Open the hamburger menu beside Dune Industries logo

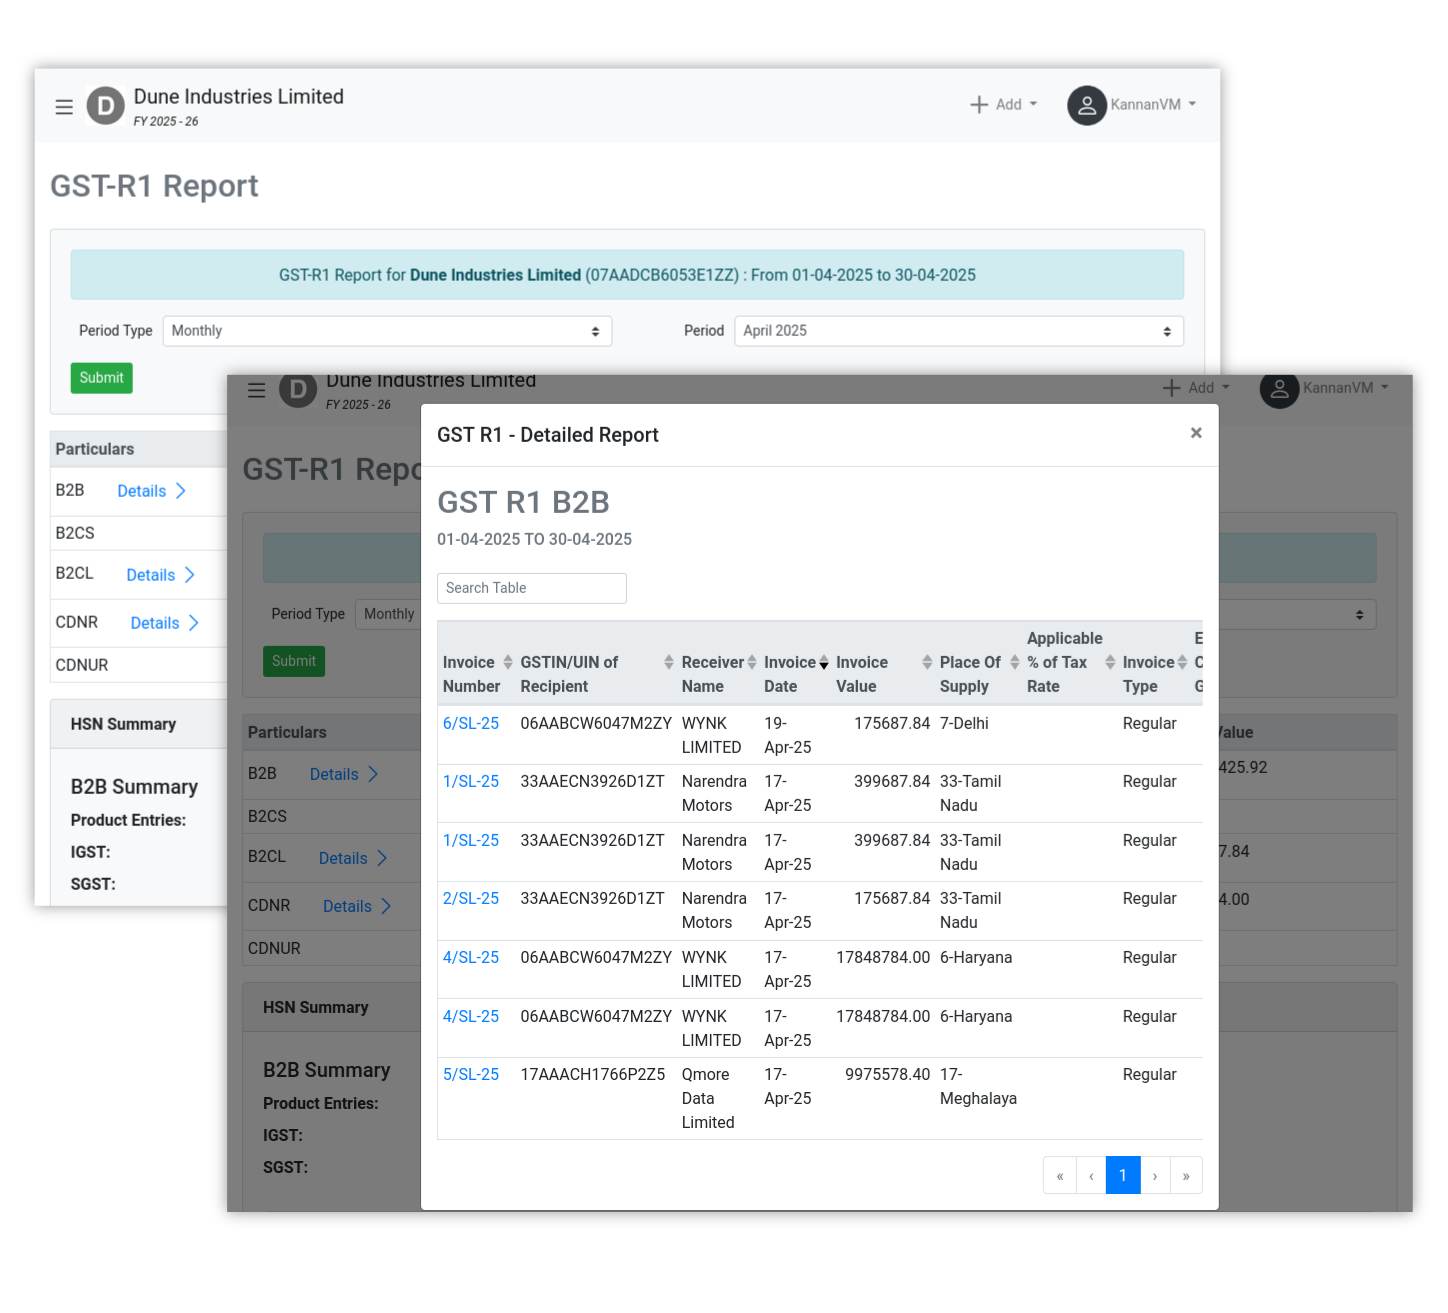64,107
